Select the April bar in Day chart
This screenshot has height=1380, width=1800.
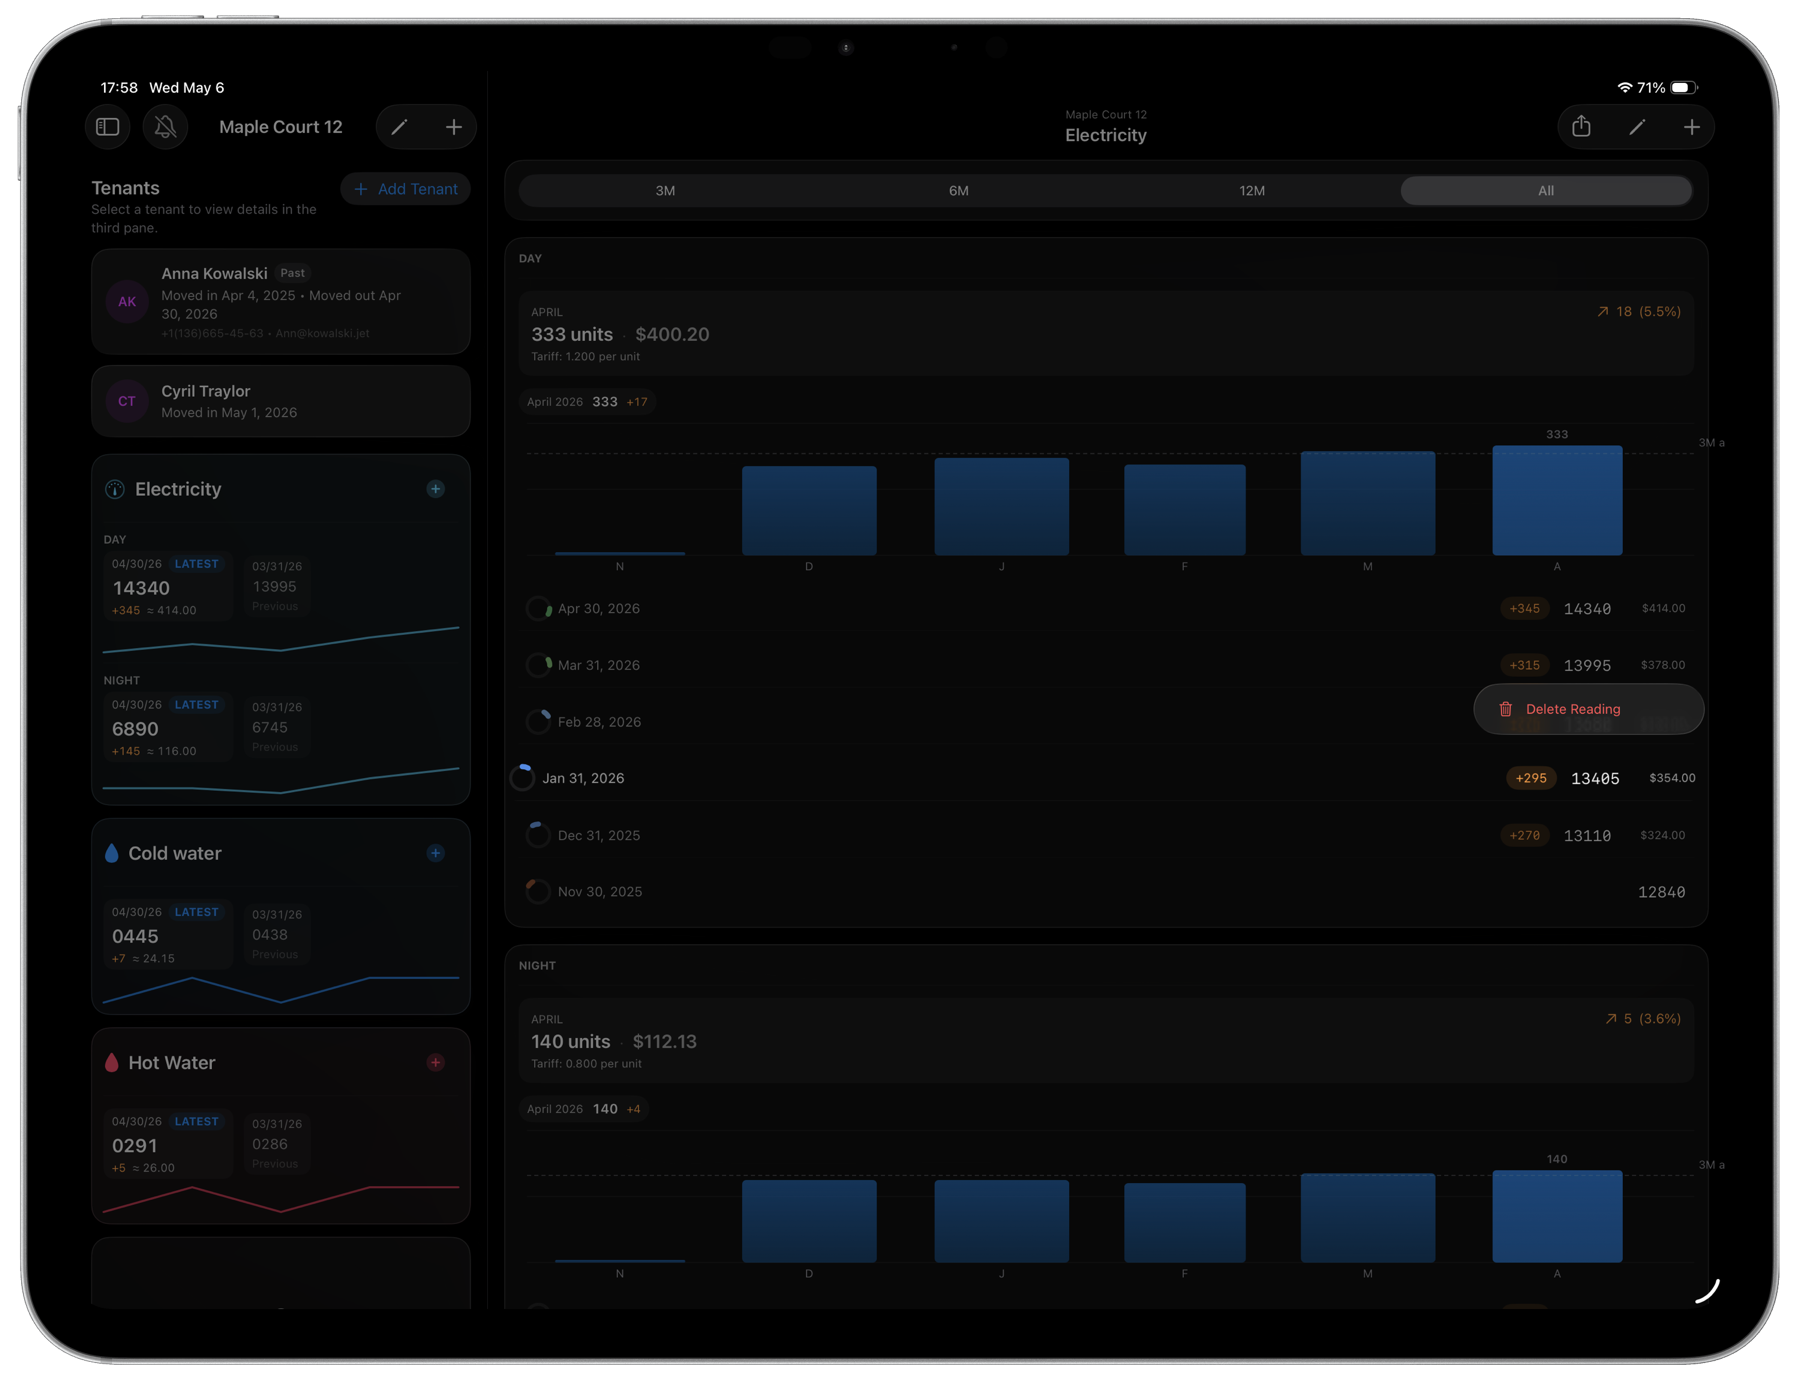tap(1557, 500)
